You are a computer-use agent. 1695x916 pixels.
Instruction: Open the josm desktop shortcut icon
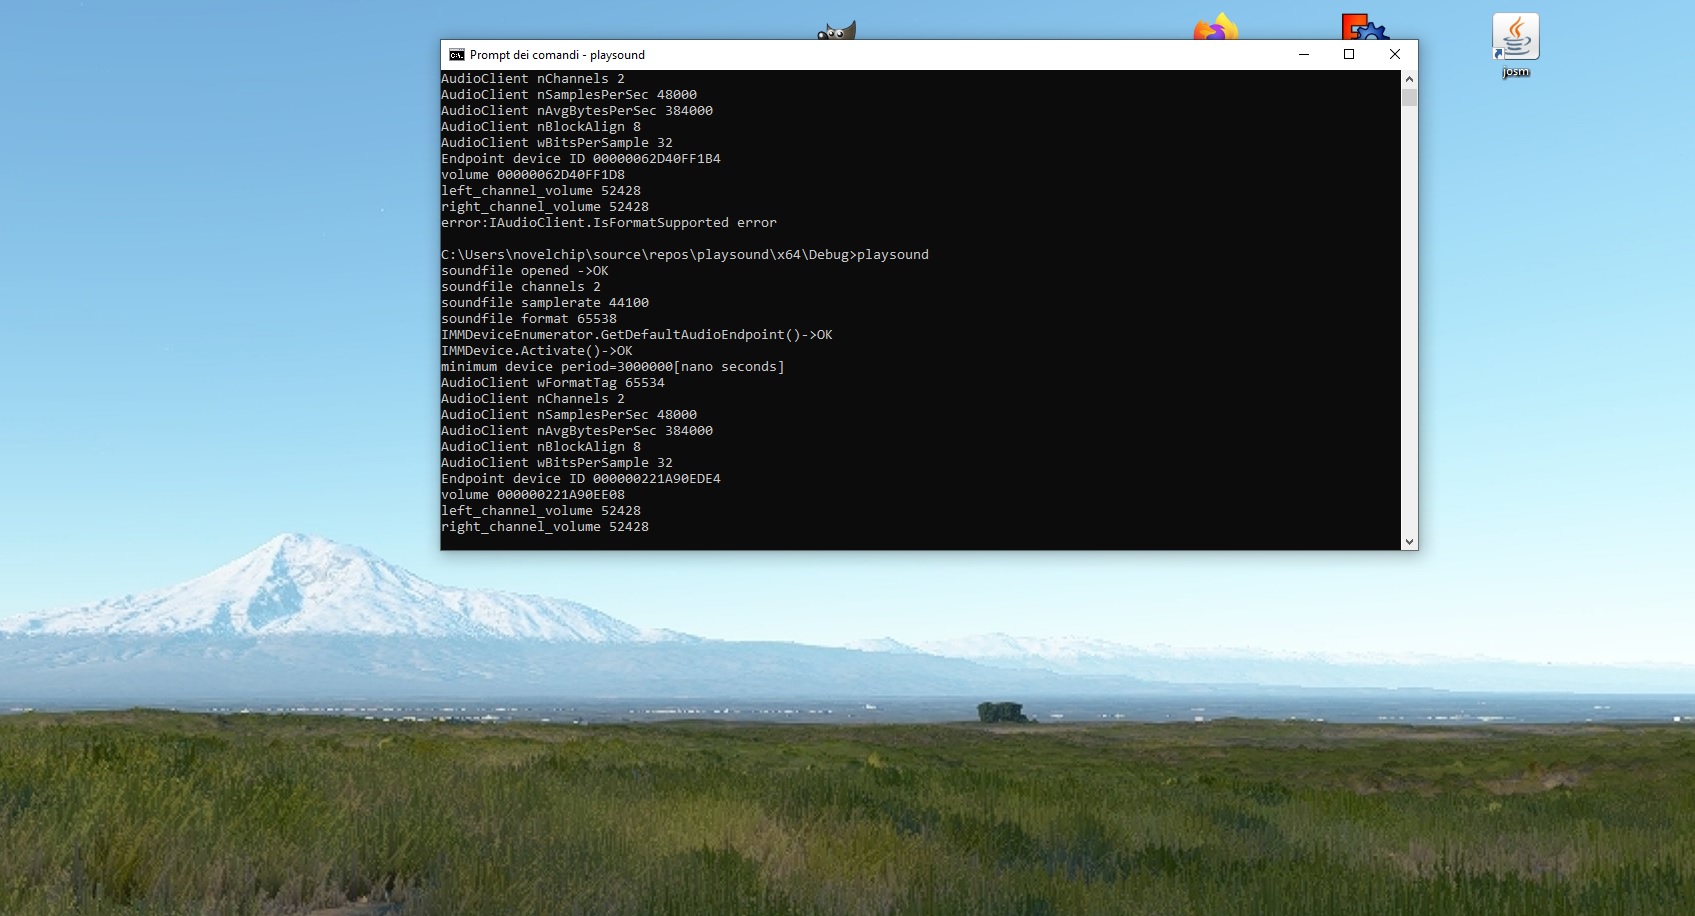pyautogui.click(x=1516, y=37)
